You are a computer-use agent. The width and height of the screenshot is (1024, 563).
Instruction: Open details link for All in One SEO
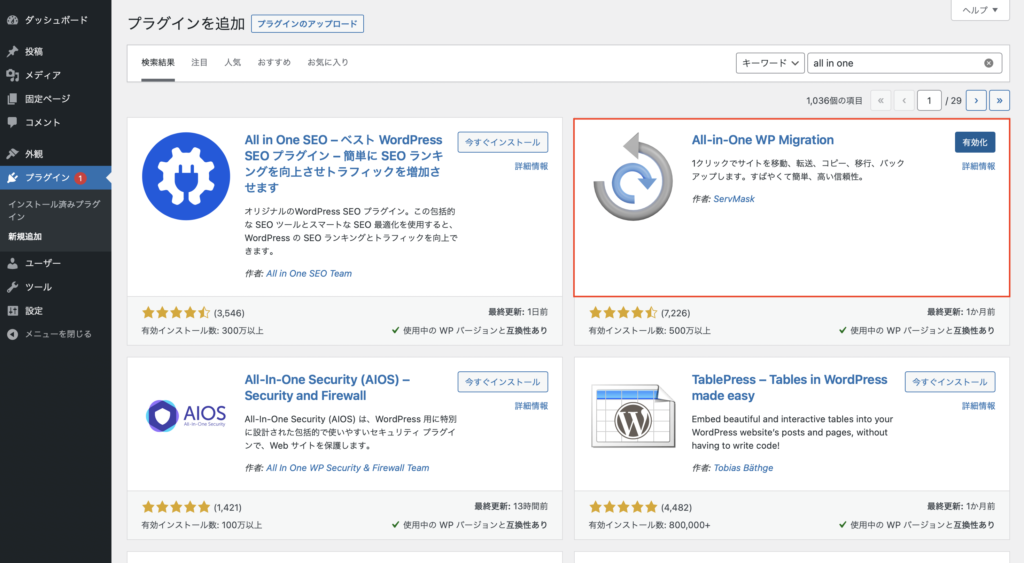point(531,167)
